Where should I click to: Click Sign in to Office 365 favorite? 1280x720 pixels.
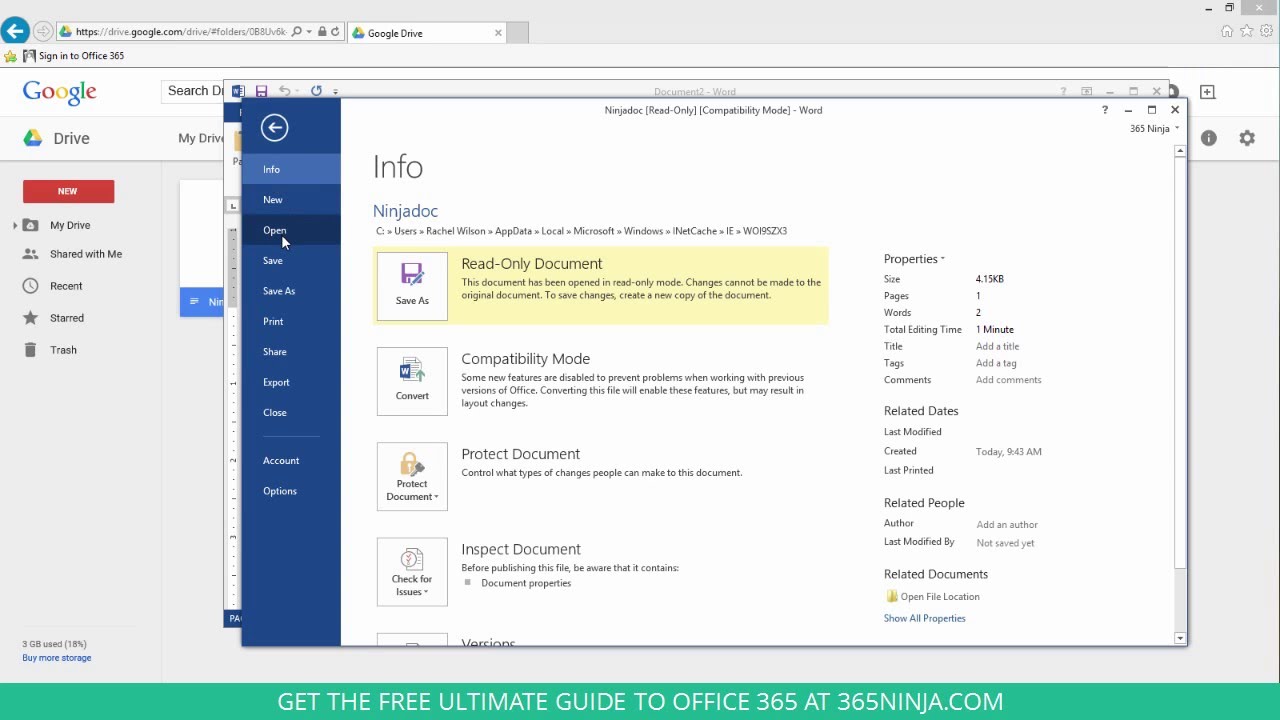click(x=74, y=56)
